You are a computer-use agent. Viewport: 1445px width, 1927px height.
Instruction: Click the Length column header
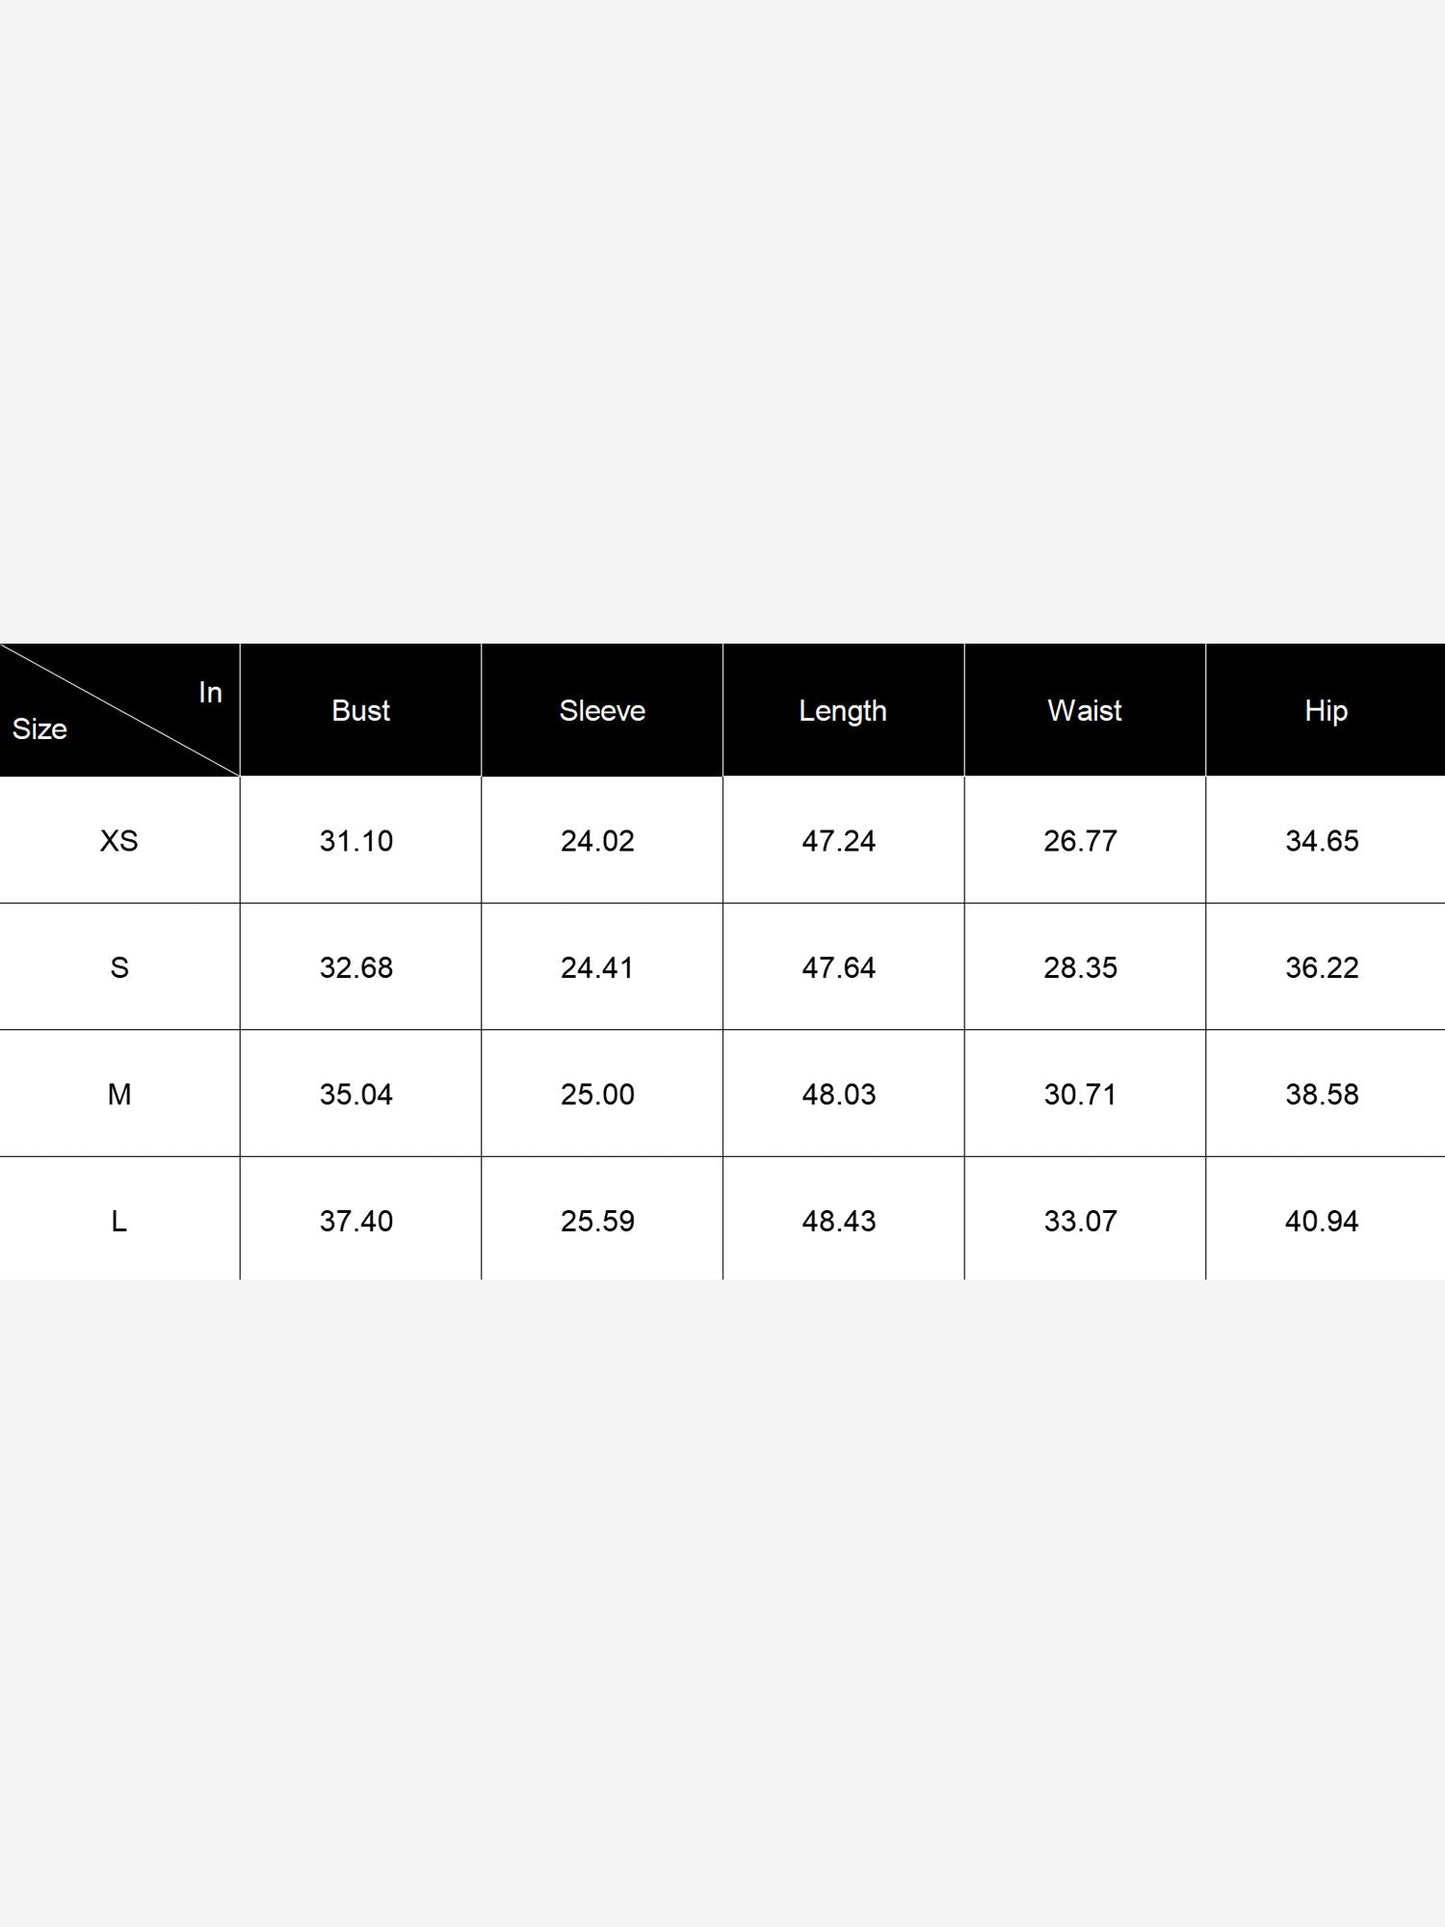pyautogui.click(x=843, y=711)
